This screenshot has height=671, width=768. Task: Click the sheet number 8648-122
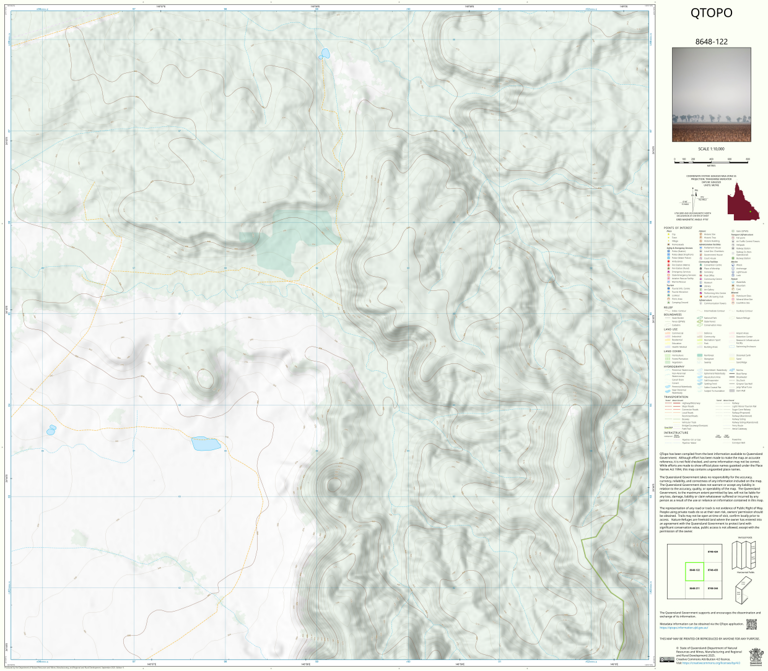point(711,42)
